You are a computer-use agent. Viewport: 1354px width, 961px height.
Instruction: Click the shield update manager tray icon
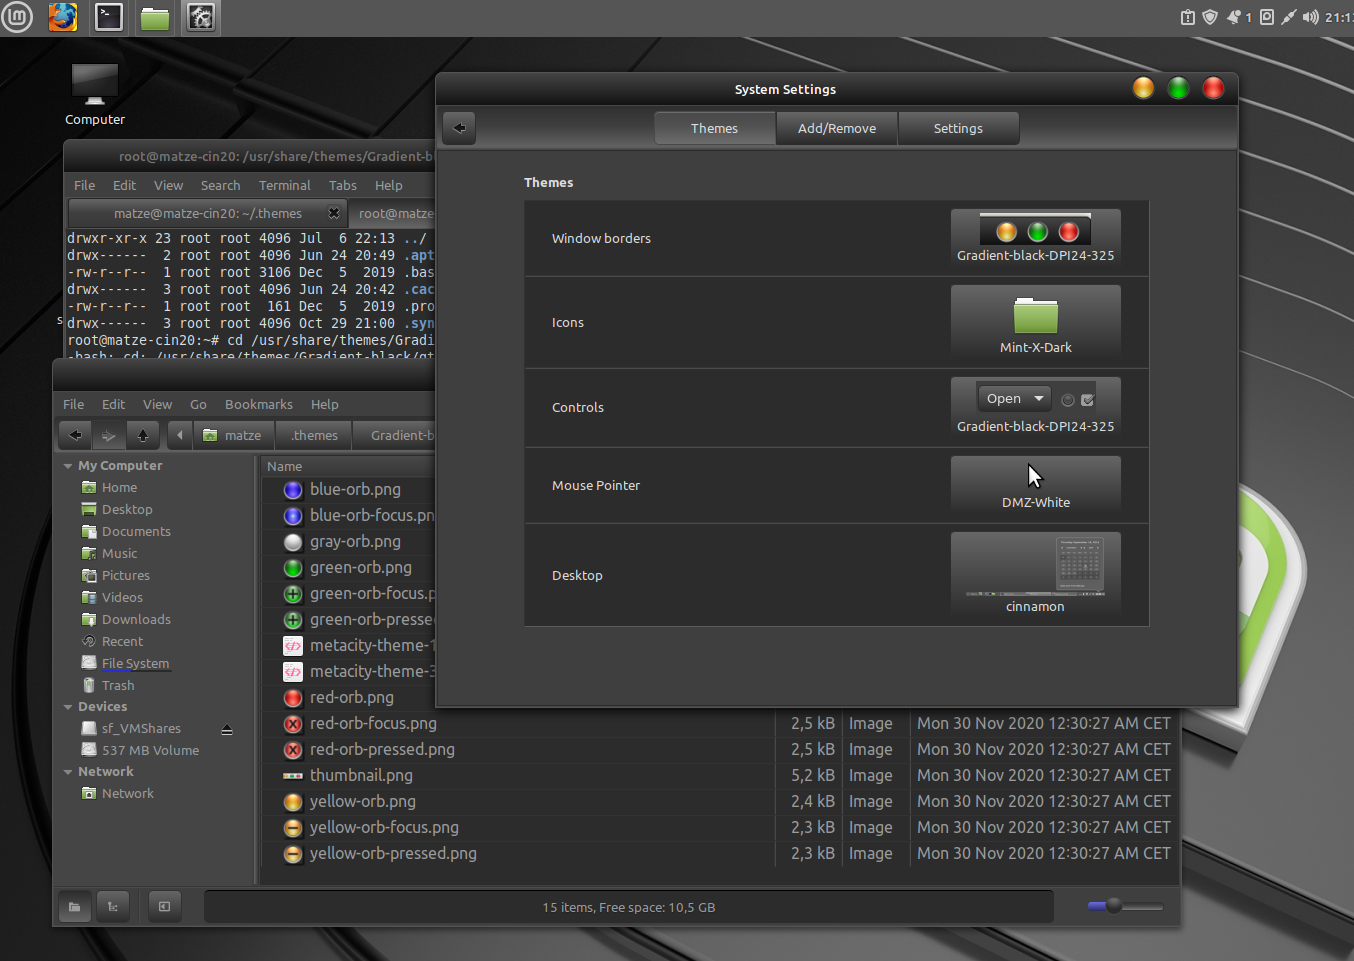1210,17
